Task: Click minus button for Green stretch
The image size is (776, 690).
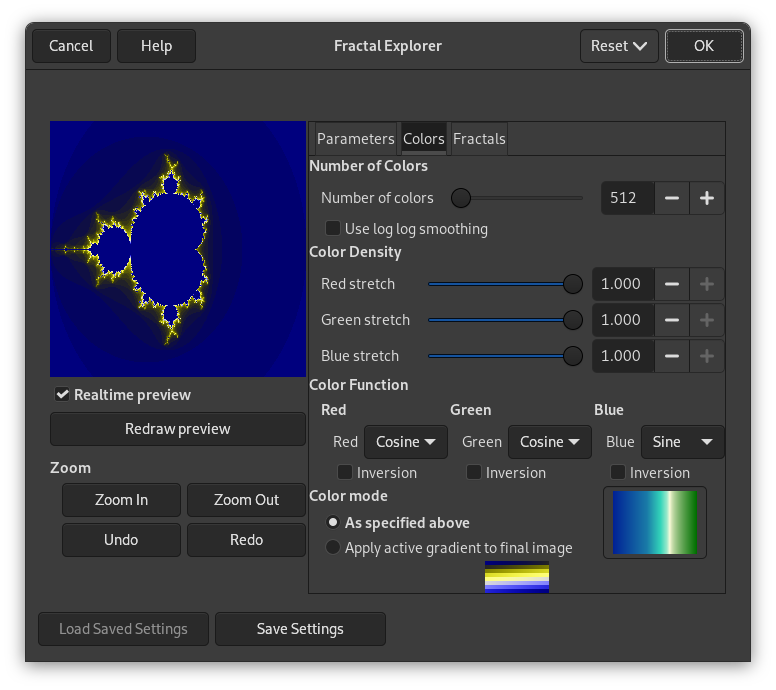Action: [x=672, y=320]
